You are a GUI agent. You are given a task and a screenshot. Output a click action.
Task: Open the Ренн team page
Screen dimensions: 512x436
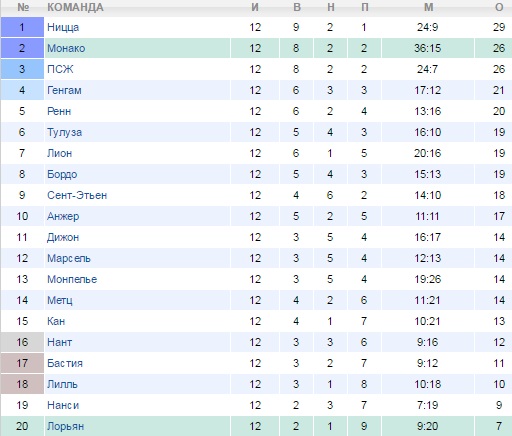click(x=59, y=111)
